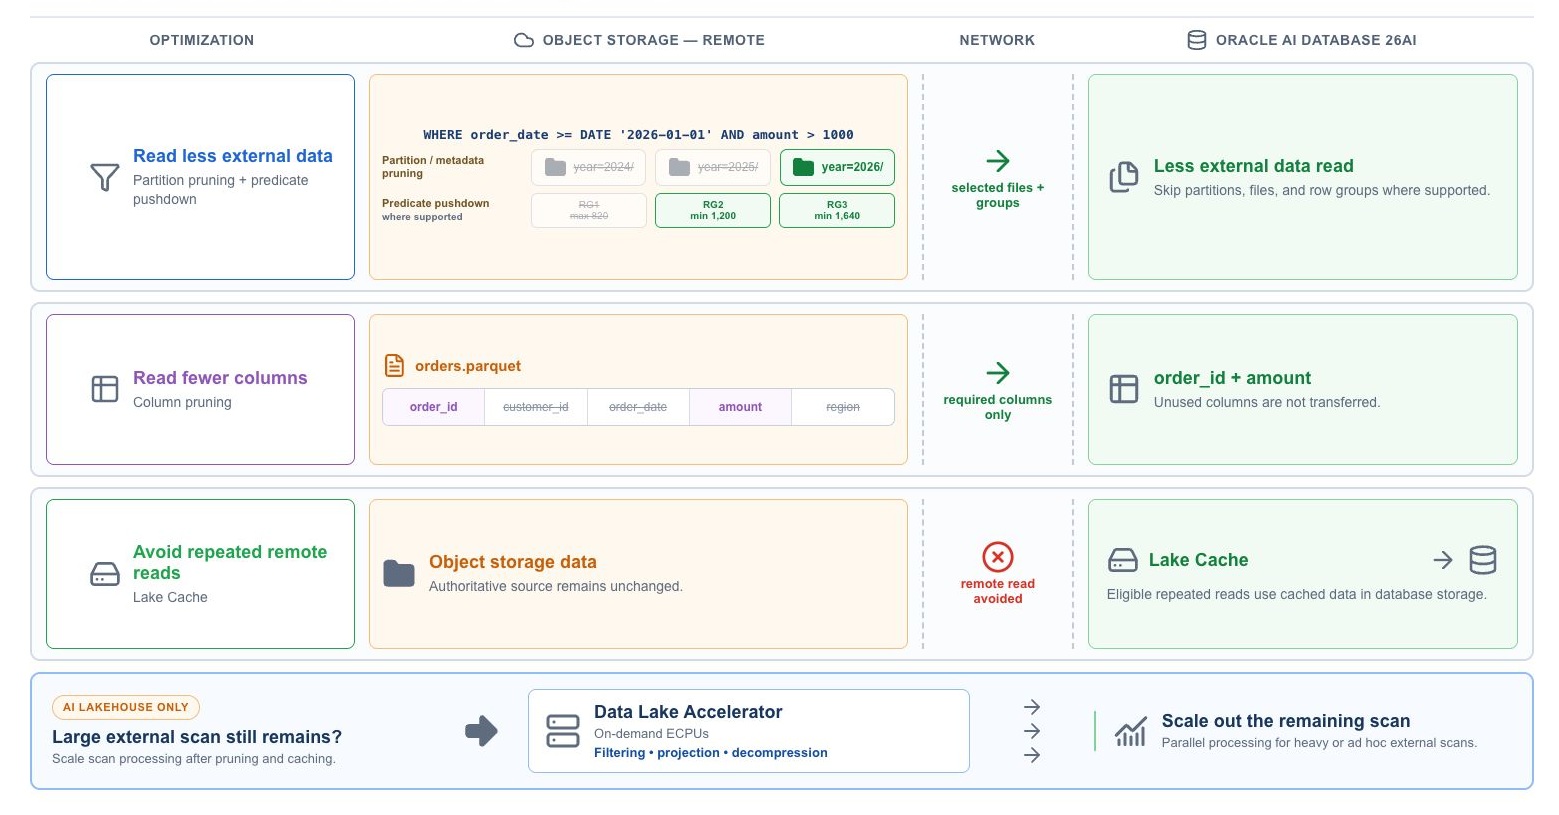The height and width of the screenshot is (815, 1559).
Task: Select the order_date column cell
Action: point(638,407)
